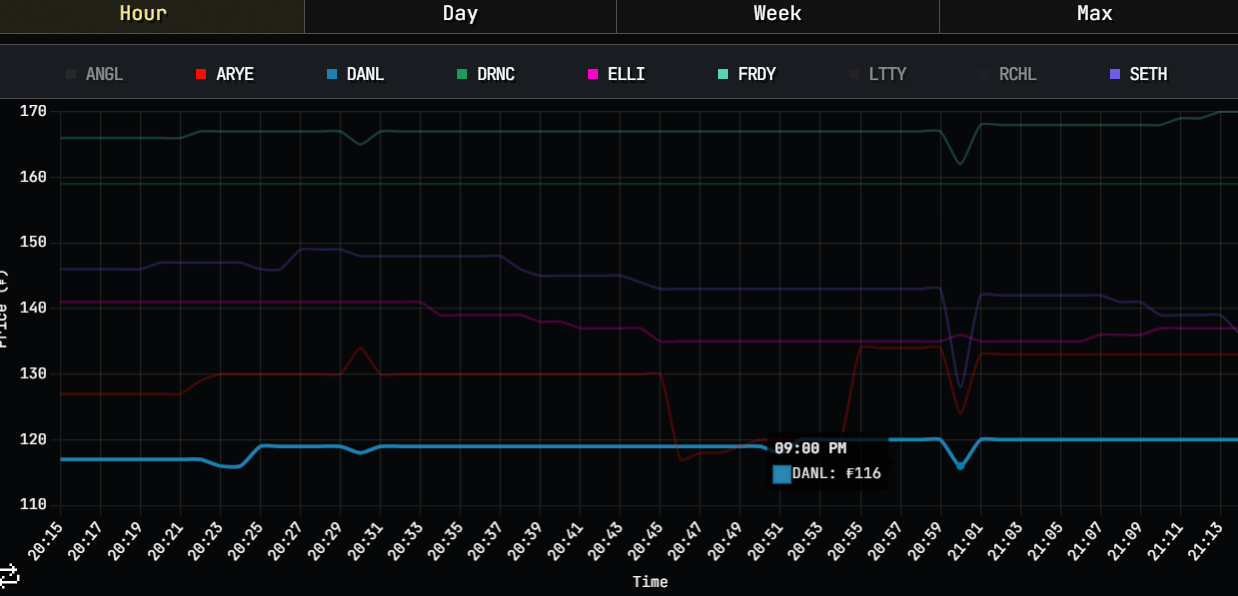Click the 160 price axis label
Image resolution: width=1238 pixels, height=596 pixels.
pyautogui.click(x=33, y=177)
